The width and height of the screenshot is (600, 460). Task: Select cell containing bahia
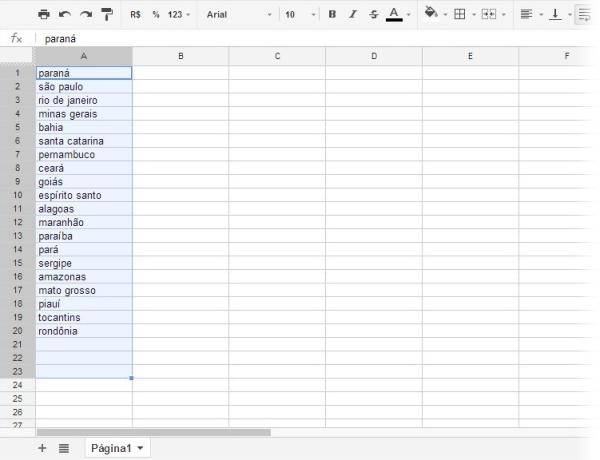(84, 127)
